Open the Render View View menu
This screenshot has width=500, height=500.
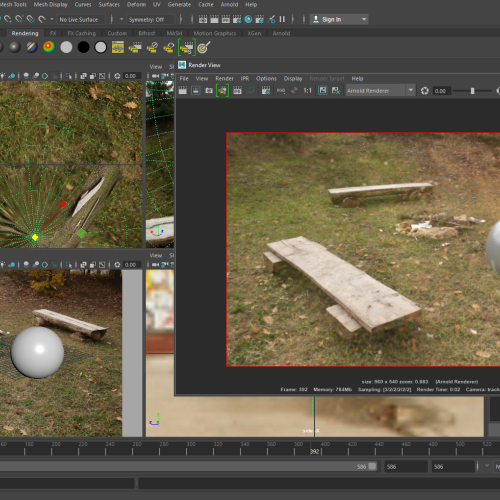click(202, 79)
